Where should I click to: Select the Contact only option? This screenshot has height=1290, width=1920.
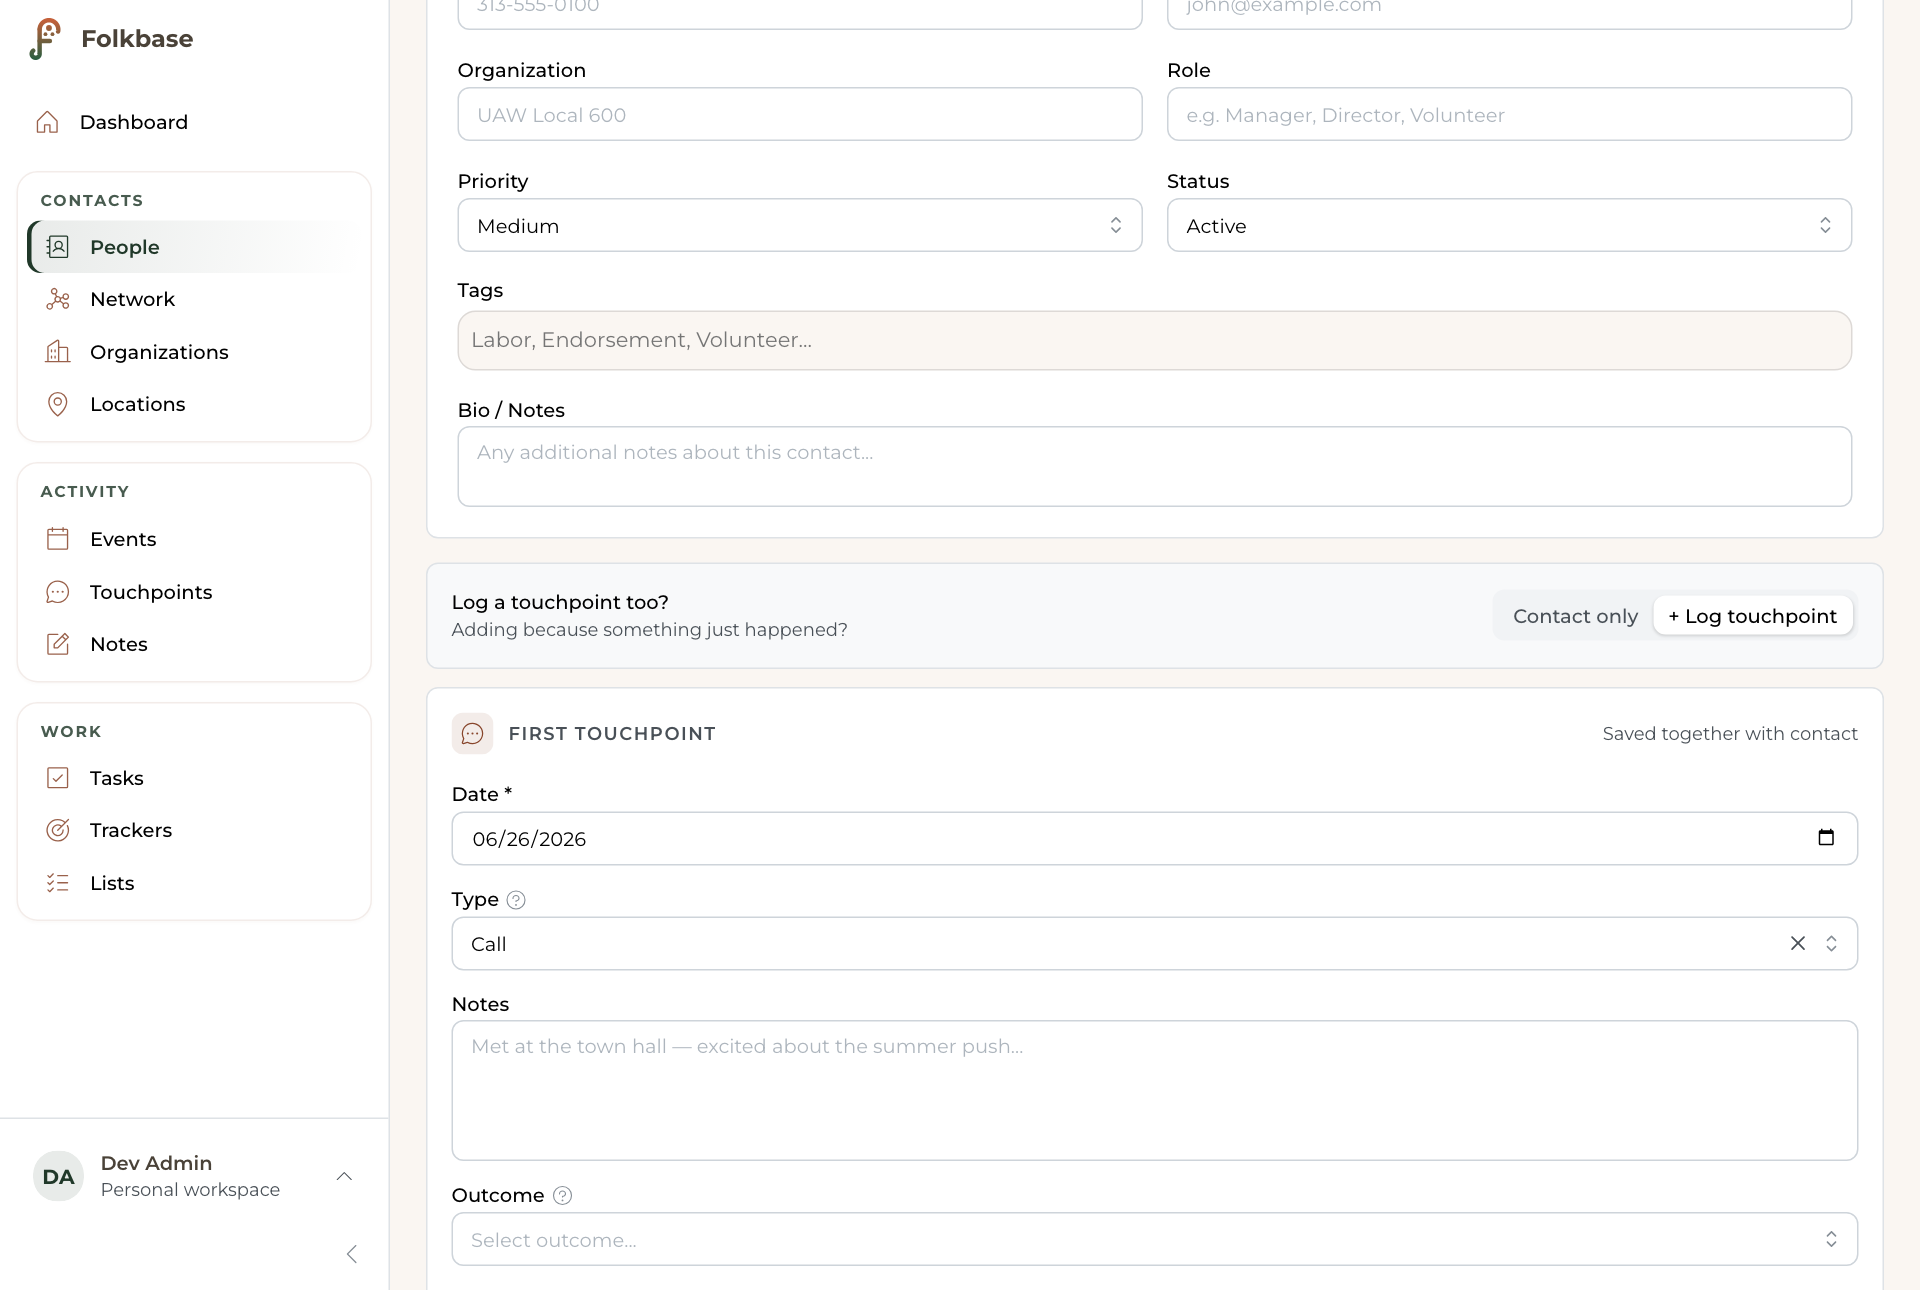[1575, 616]
